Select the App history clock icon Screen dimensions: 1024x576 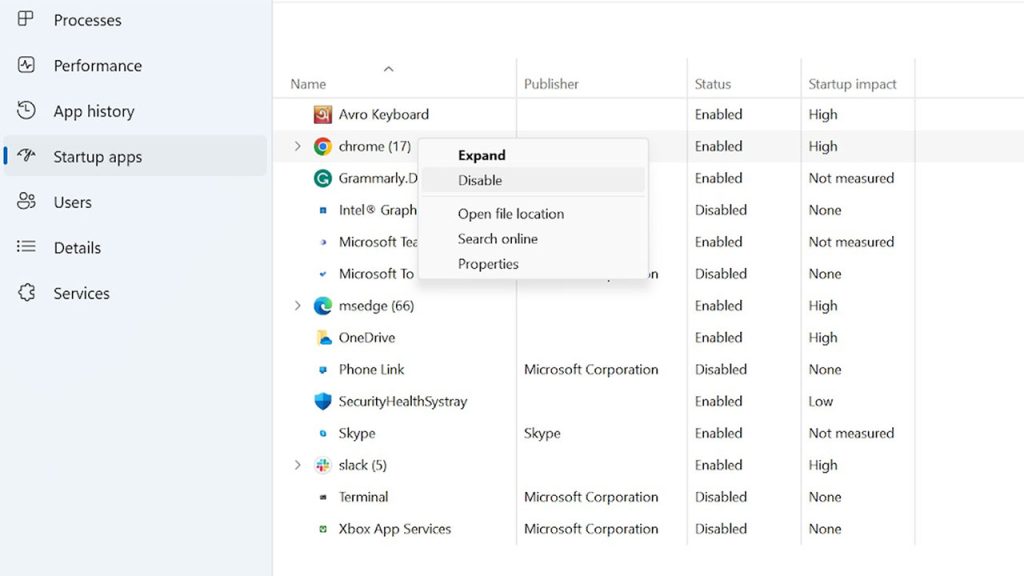pyautogui.click(x=26, y=110)
